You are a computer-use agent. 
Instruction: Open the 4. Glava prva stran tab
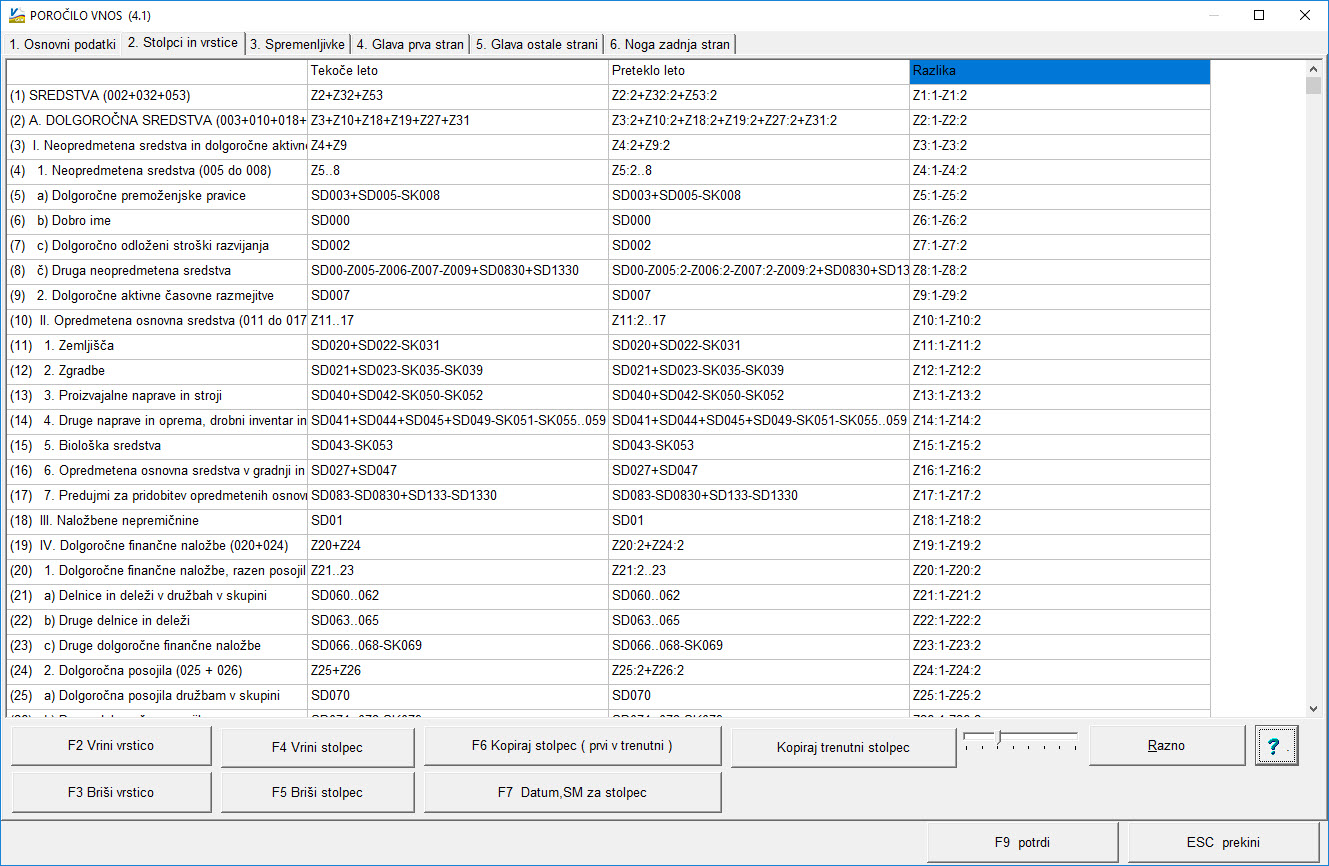[410, 44]
